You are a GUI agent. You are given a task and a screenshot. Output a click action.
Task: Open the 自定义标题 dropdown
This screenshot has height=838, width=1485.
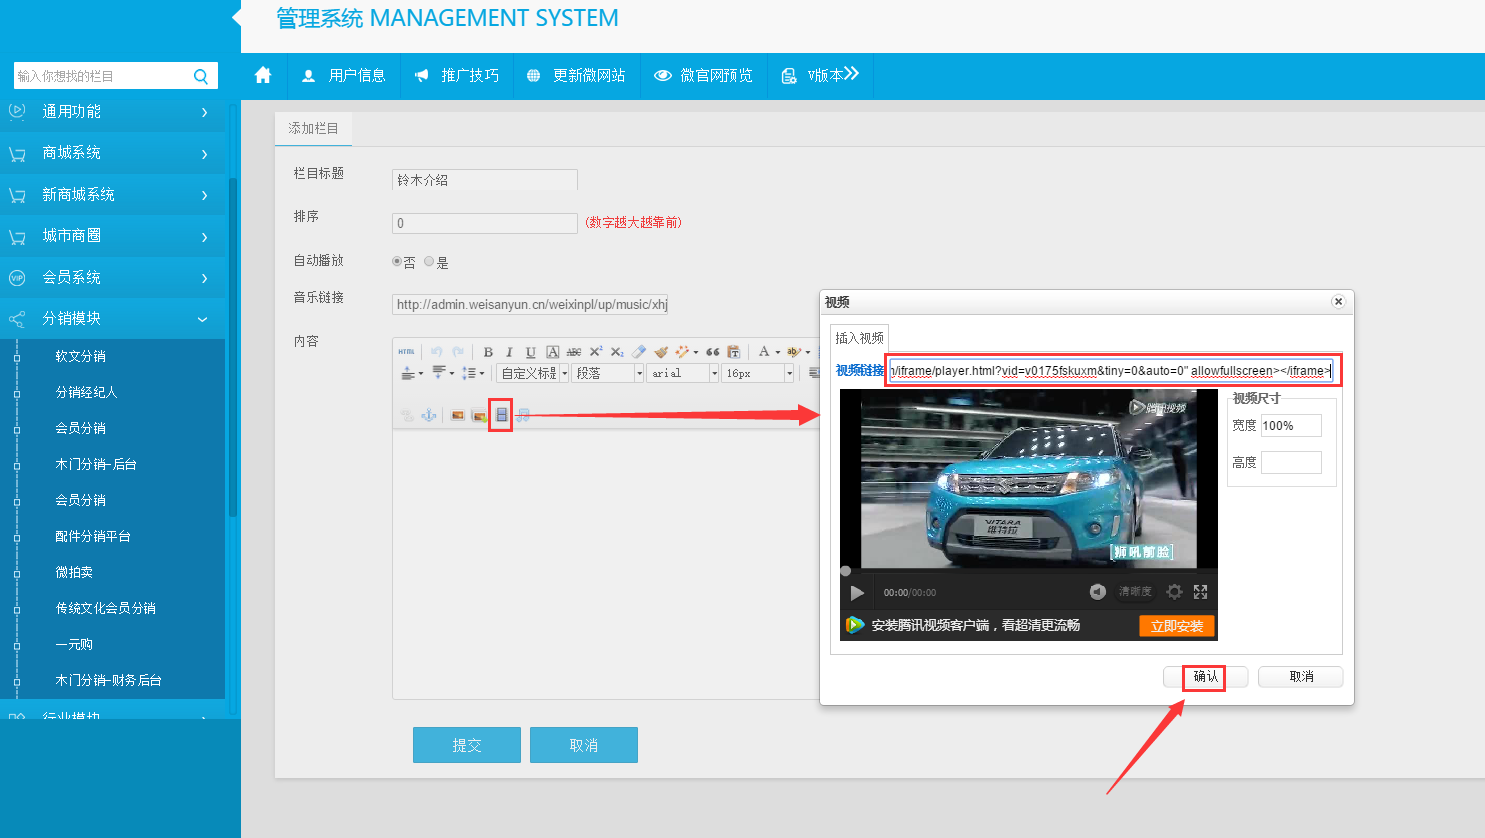(x=533, y=373)
